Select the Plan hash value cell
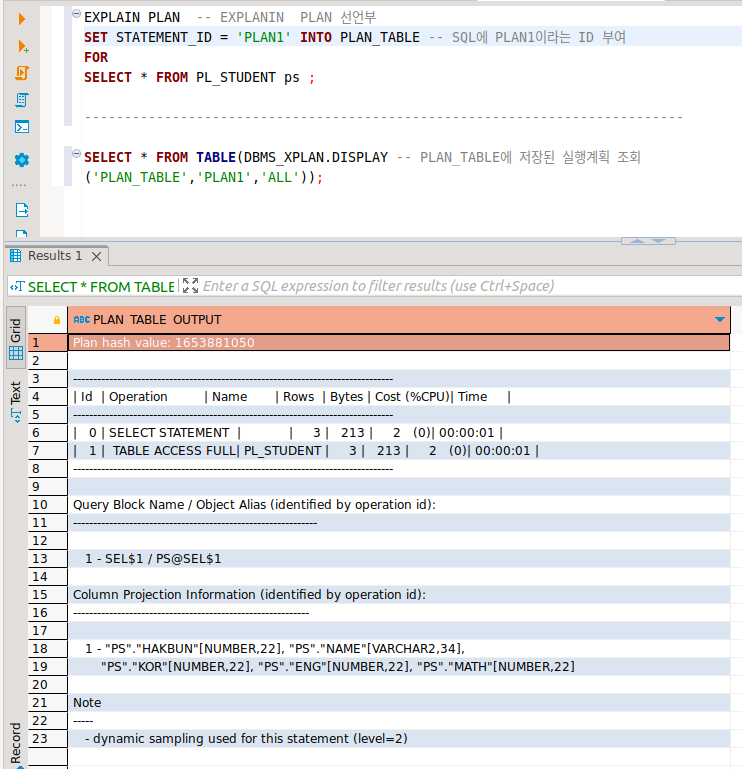The image size is (742, 769). point(399,342)
